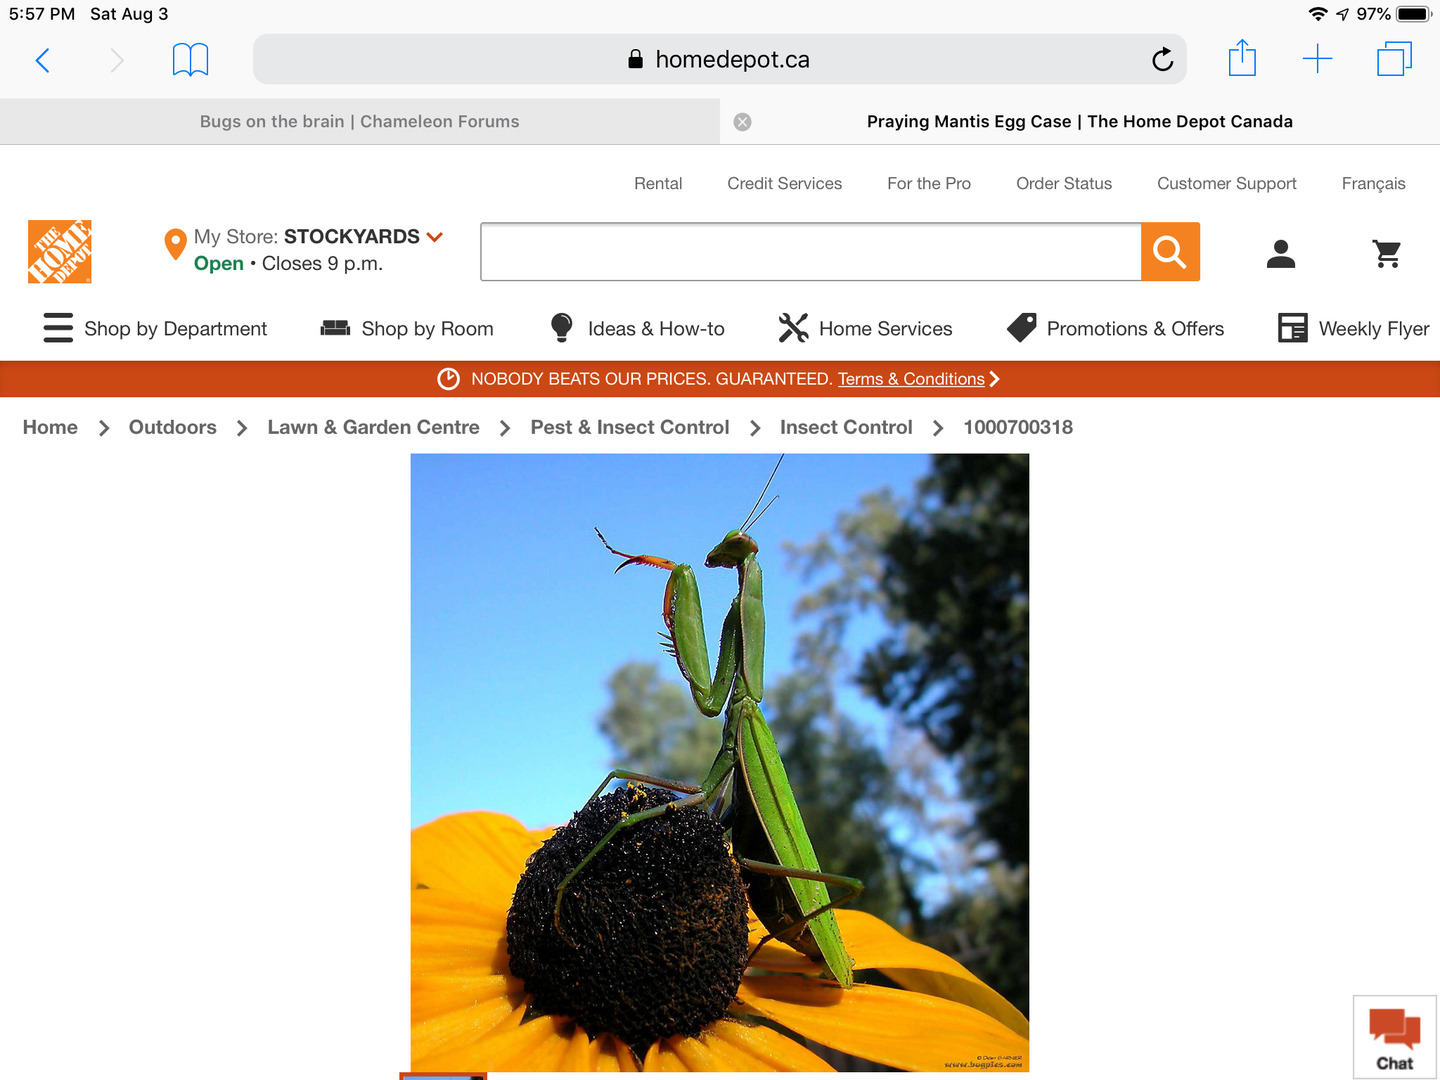Open the Chat support widget
Image resolution: width=1440 pixels, height=1080 pixels.
tap(1394, 1037)
